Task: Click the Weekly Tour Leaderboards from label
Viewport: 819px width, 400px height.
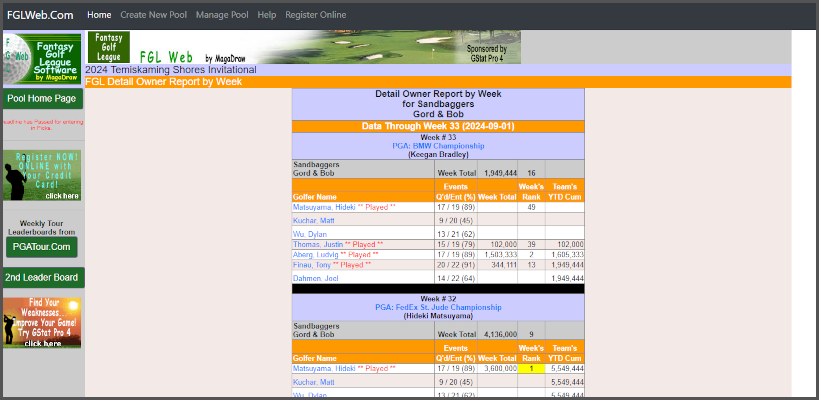Action: [x=42, y=228]
